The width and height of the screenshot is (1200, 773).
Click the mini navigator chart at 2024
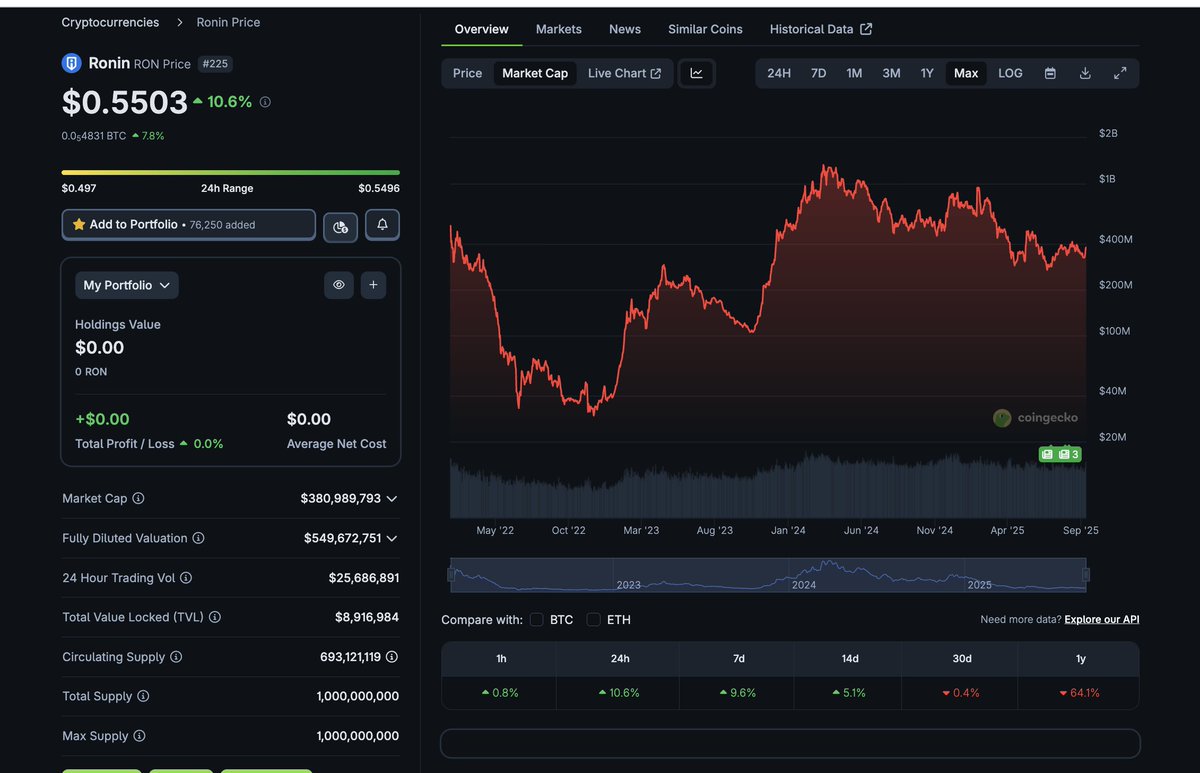[804, 584]
